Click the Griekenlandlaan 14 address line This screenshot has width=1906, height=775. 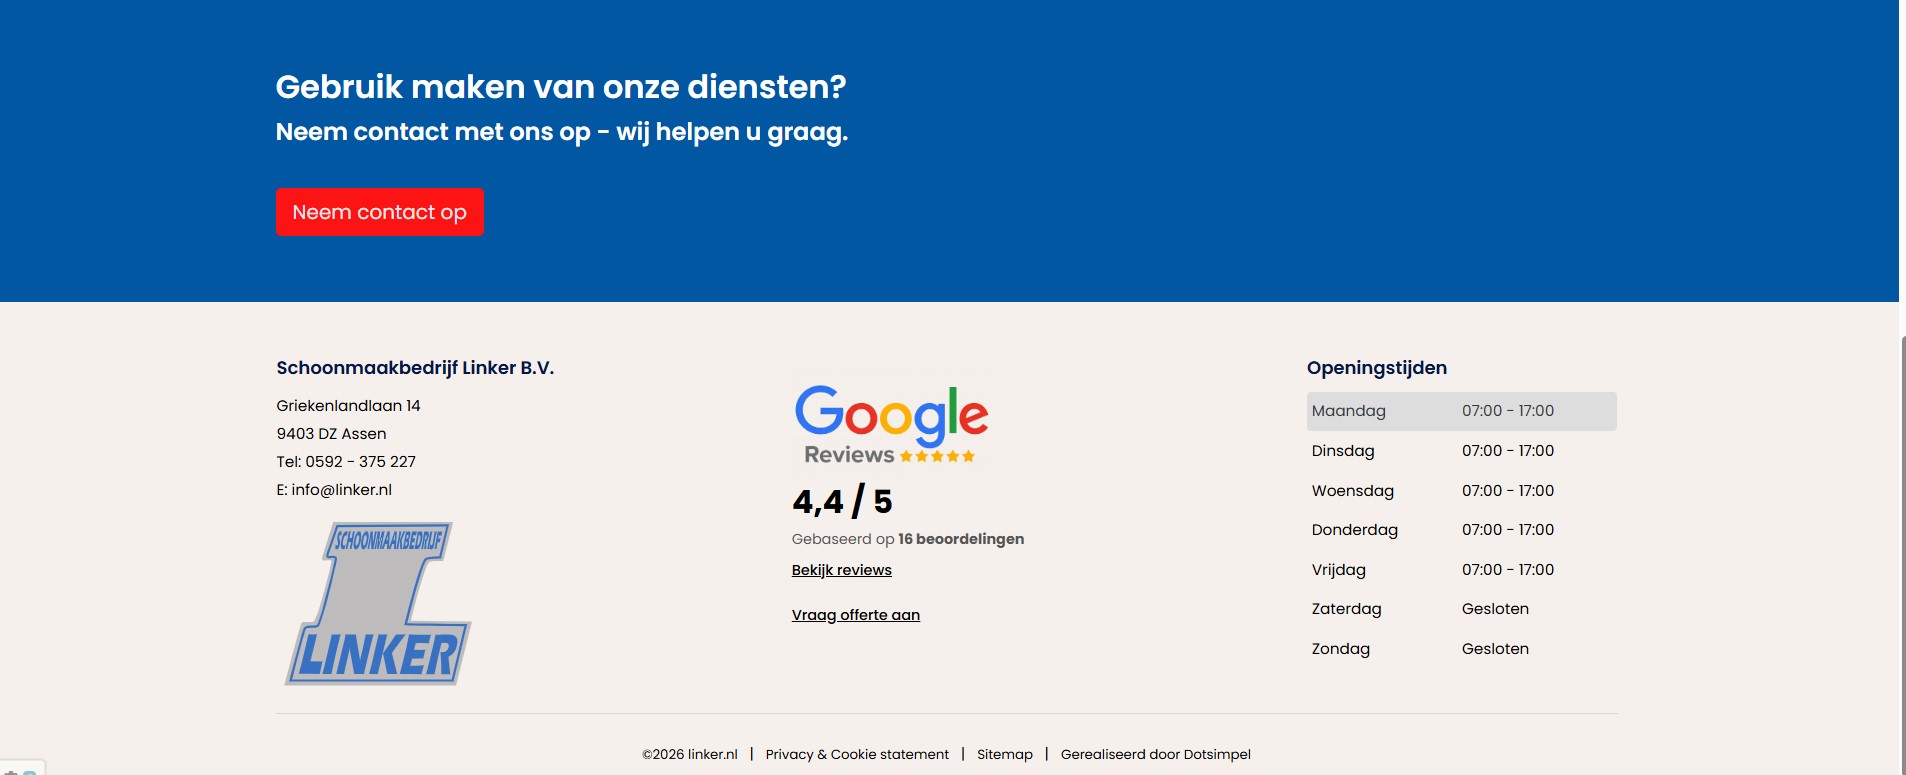pyautogui.click(x=348, y=406)
